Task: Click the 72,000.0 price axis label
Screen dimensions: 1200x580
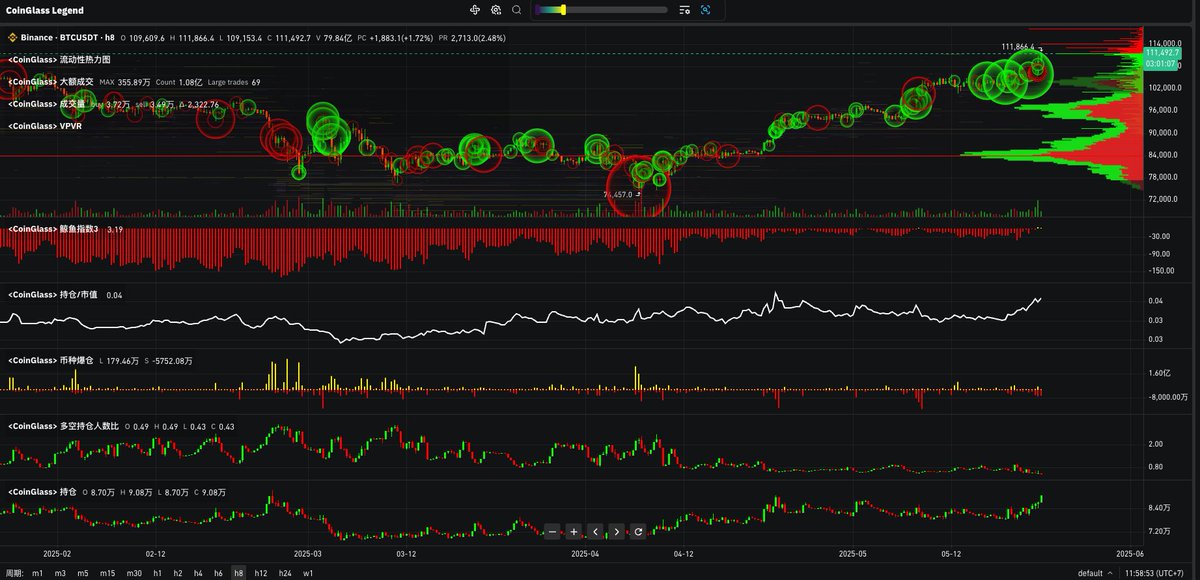Action: (1163, 199)
